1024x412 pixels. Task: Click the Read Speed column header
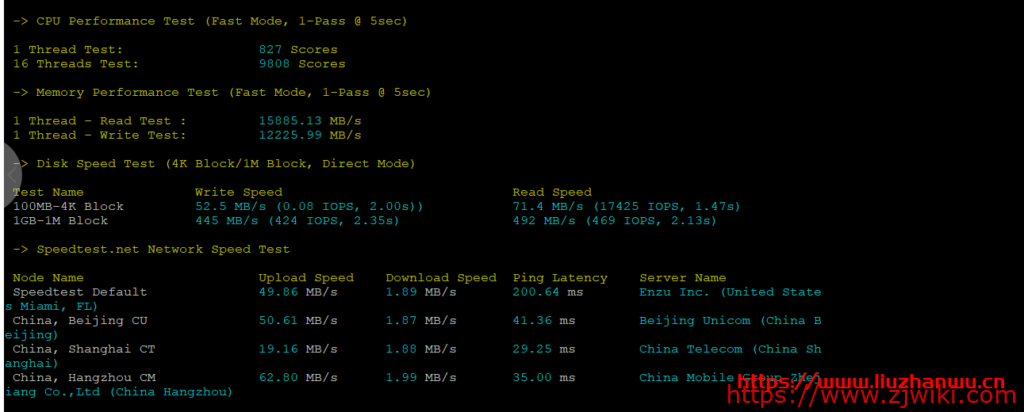point(552,192)
